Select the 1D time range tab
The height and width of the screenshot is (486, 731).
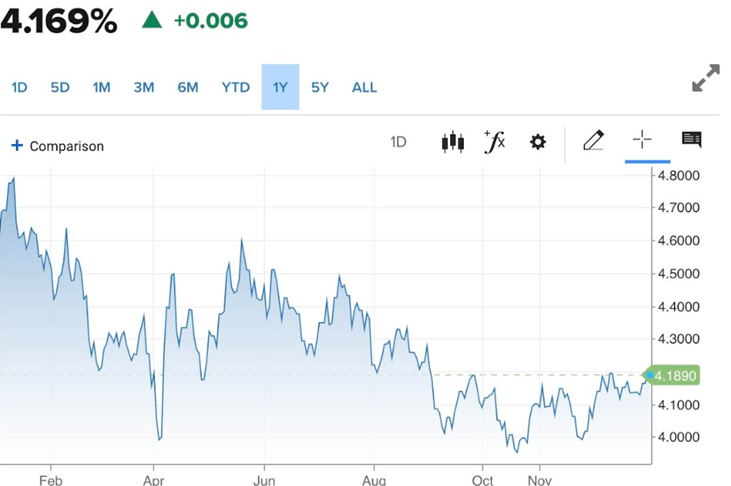pos(19,88)
